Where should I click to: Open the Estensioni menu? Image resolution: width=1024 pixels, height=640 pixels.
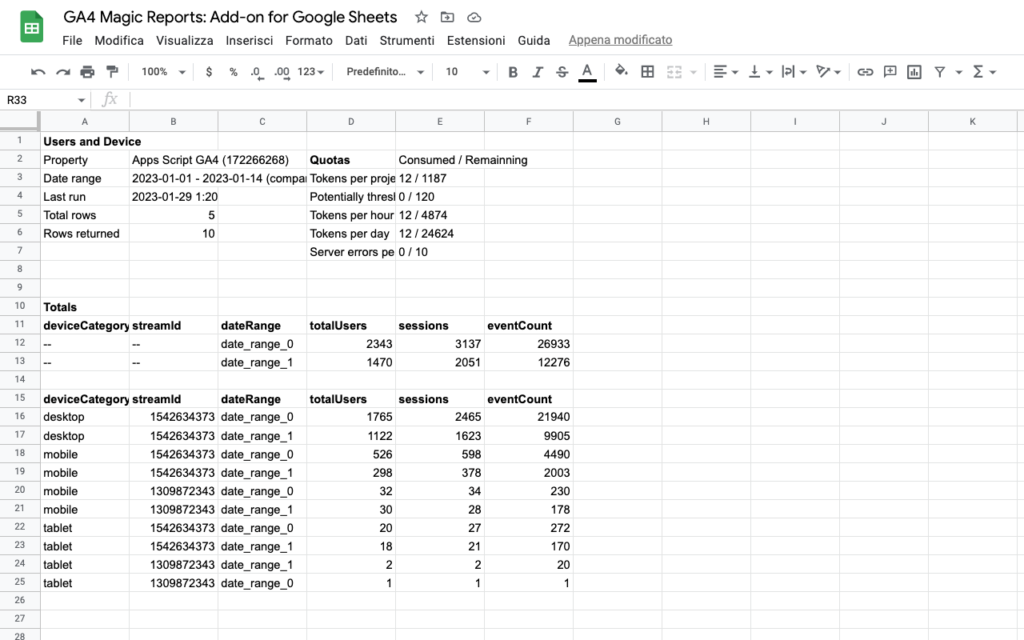[476, 40]
